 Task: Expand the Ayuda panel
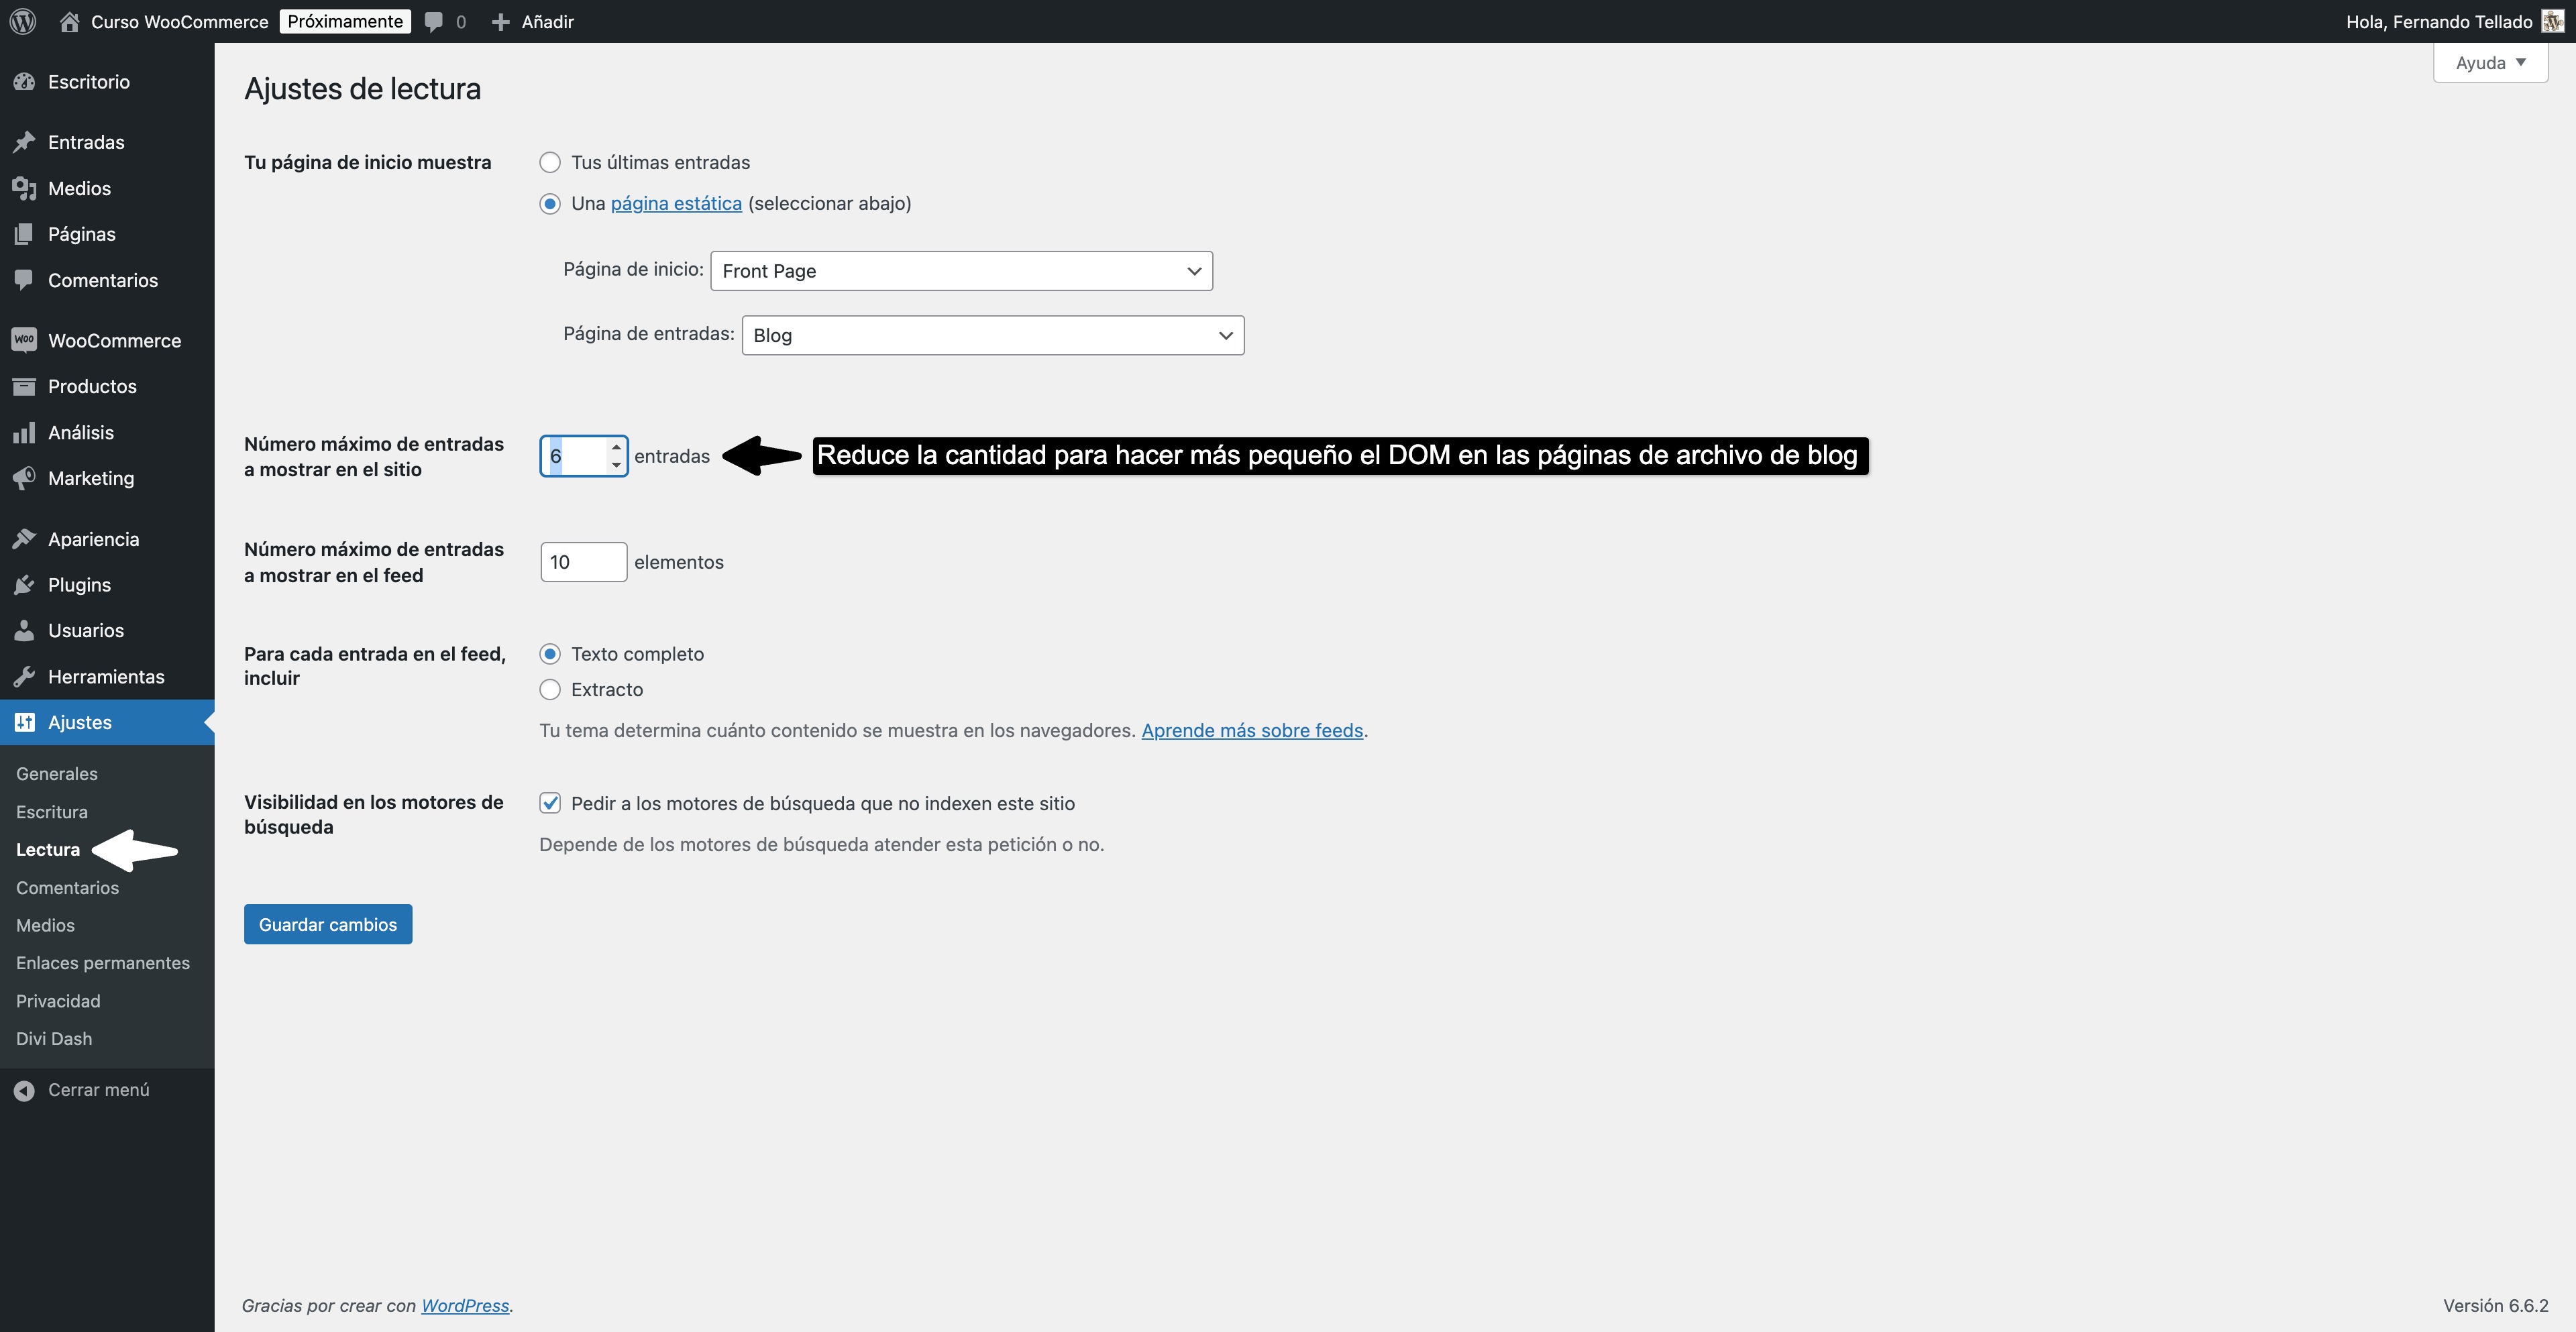click(x=2489, y=62)
